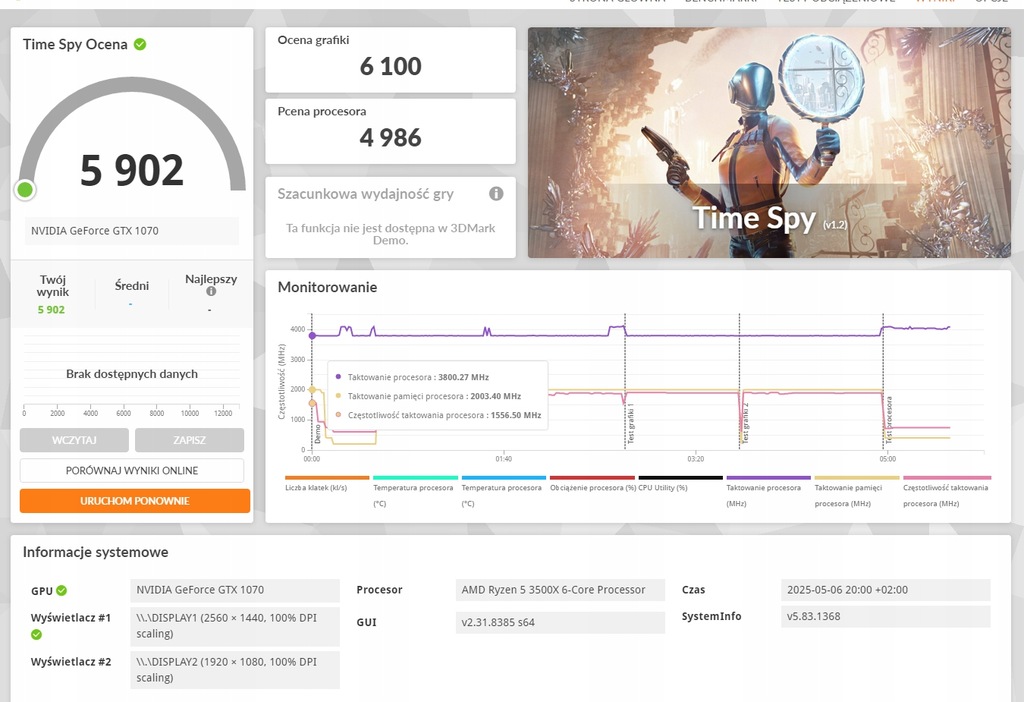Toggle the orange Liczba klatek legend series
The image size is (1024, 702).
tap(327, 483)
